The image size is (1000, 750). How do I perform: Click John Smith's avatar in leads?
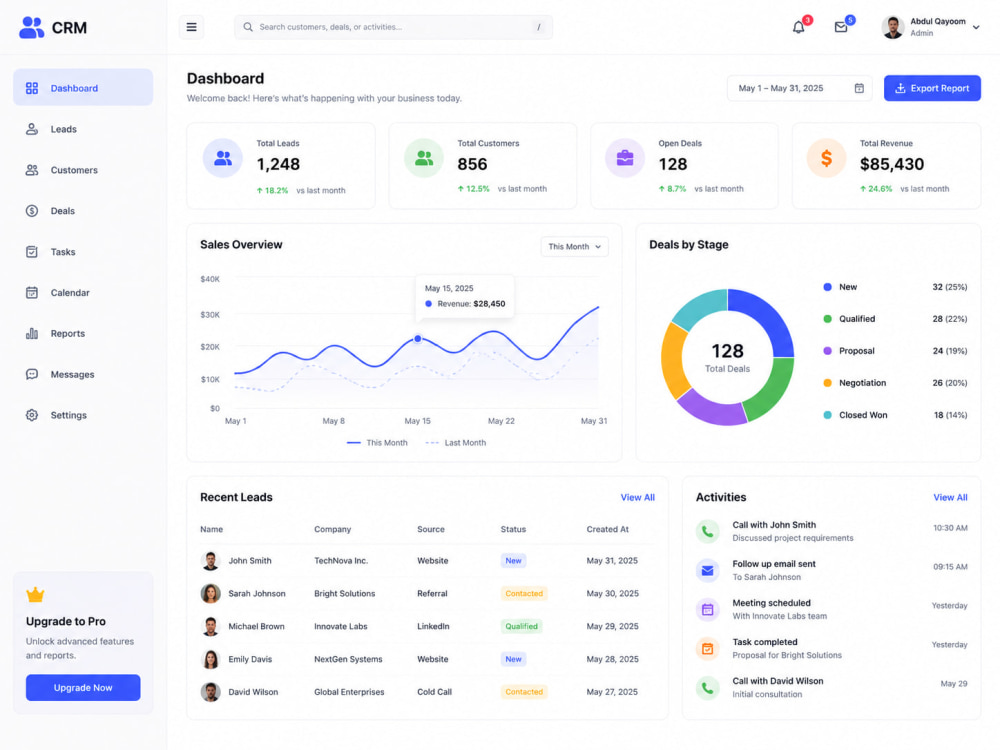[x=210, y=561]
